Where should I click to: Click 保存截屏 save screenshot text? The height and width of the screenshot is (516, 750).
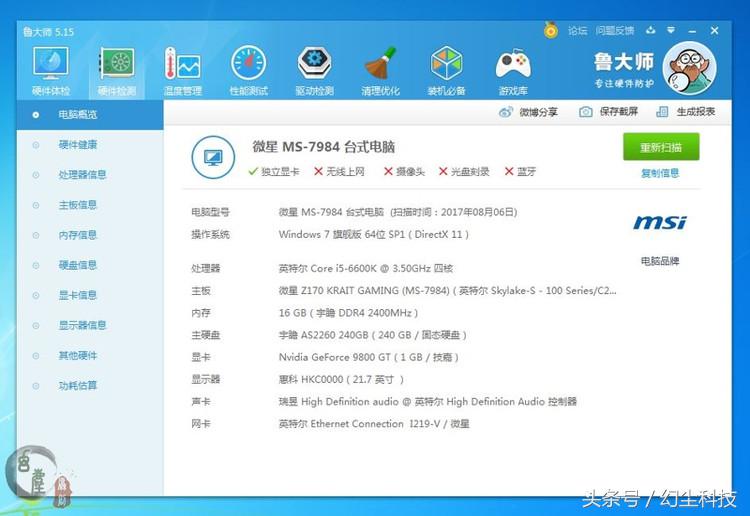click(x=618, y=112)
